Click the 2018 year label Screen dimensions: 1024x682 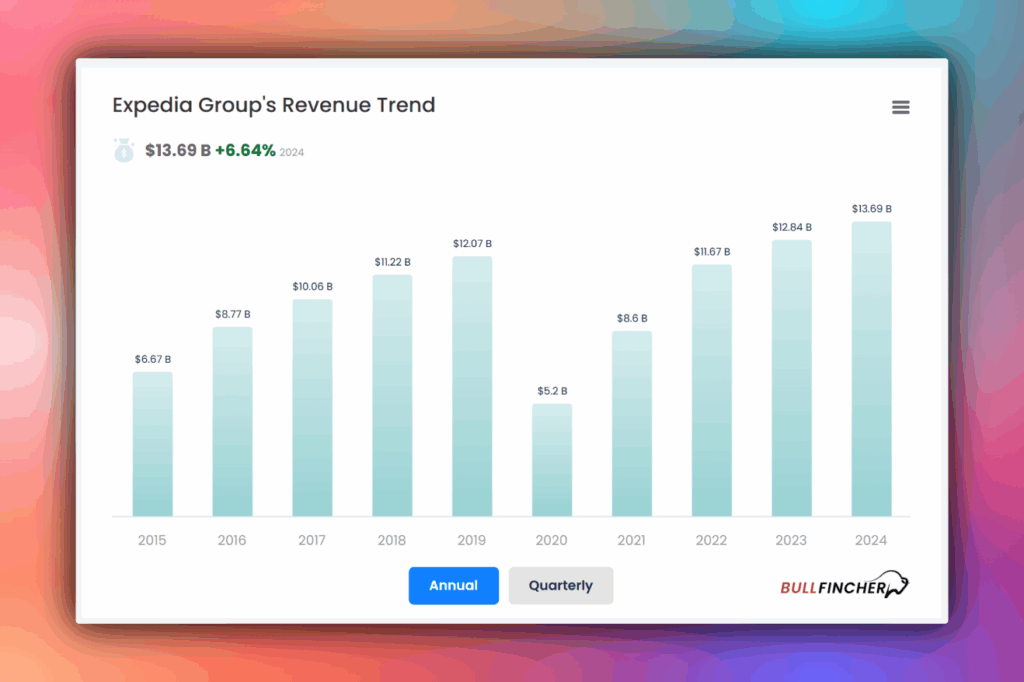391,540
